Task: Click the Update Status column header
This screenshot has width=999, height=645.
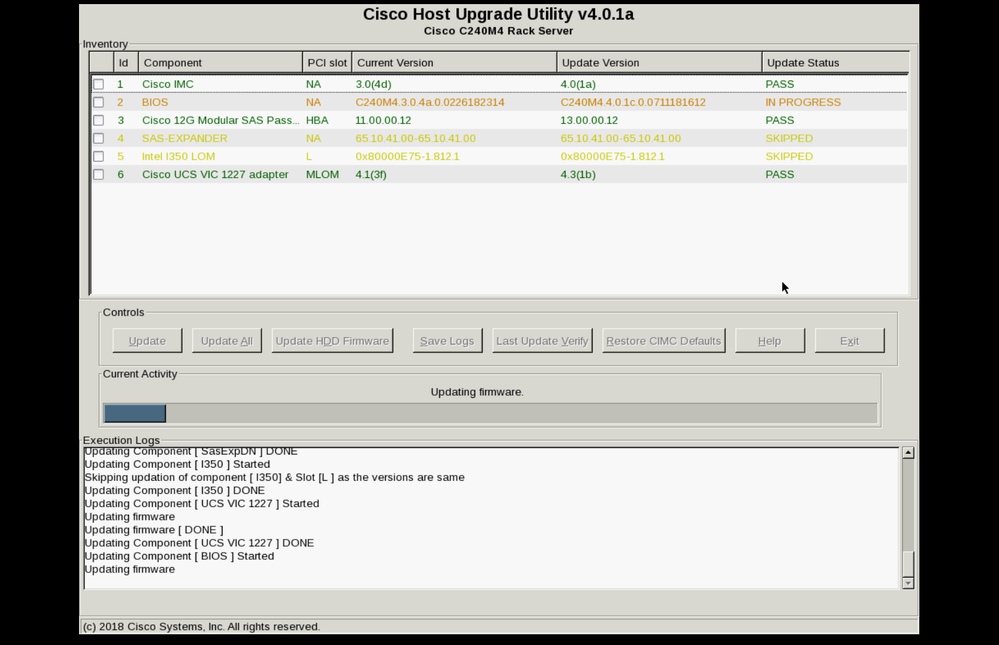Action: click(835, 62)
